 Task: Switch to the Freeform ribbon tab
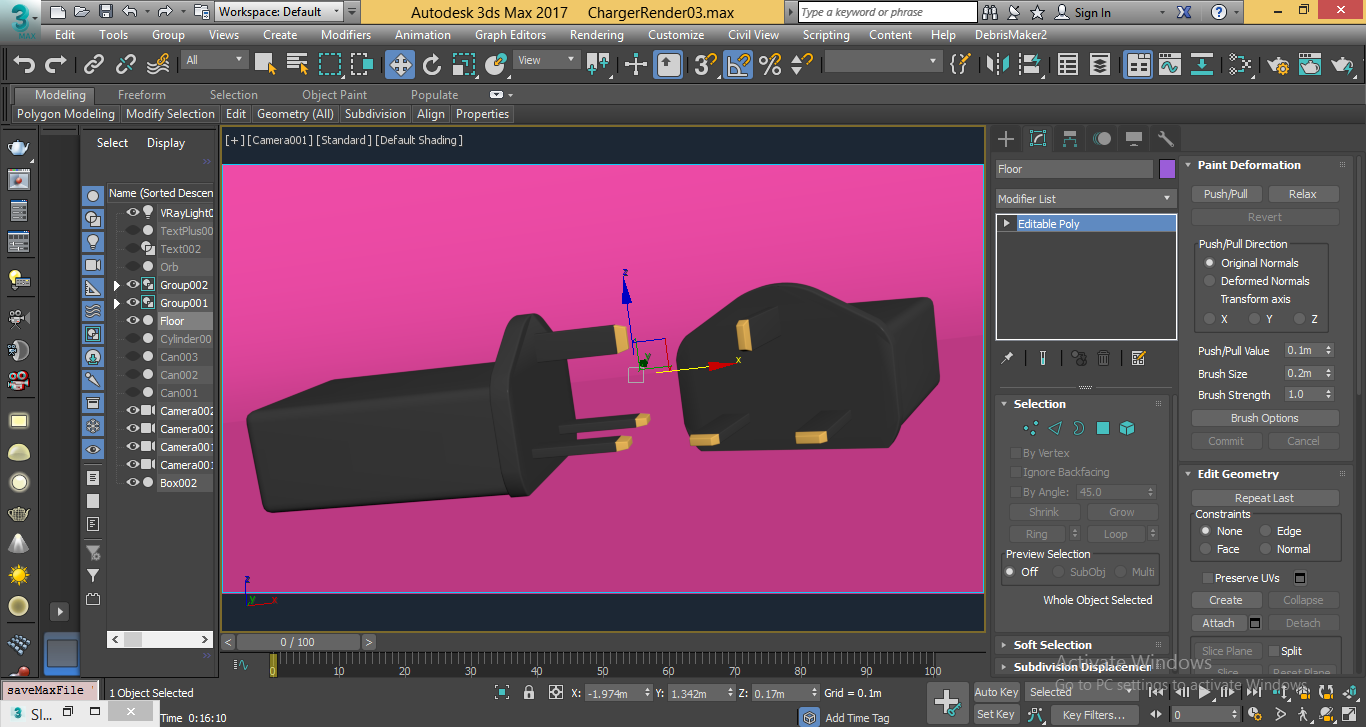142,95
